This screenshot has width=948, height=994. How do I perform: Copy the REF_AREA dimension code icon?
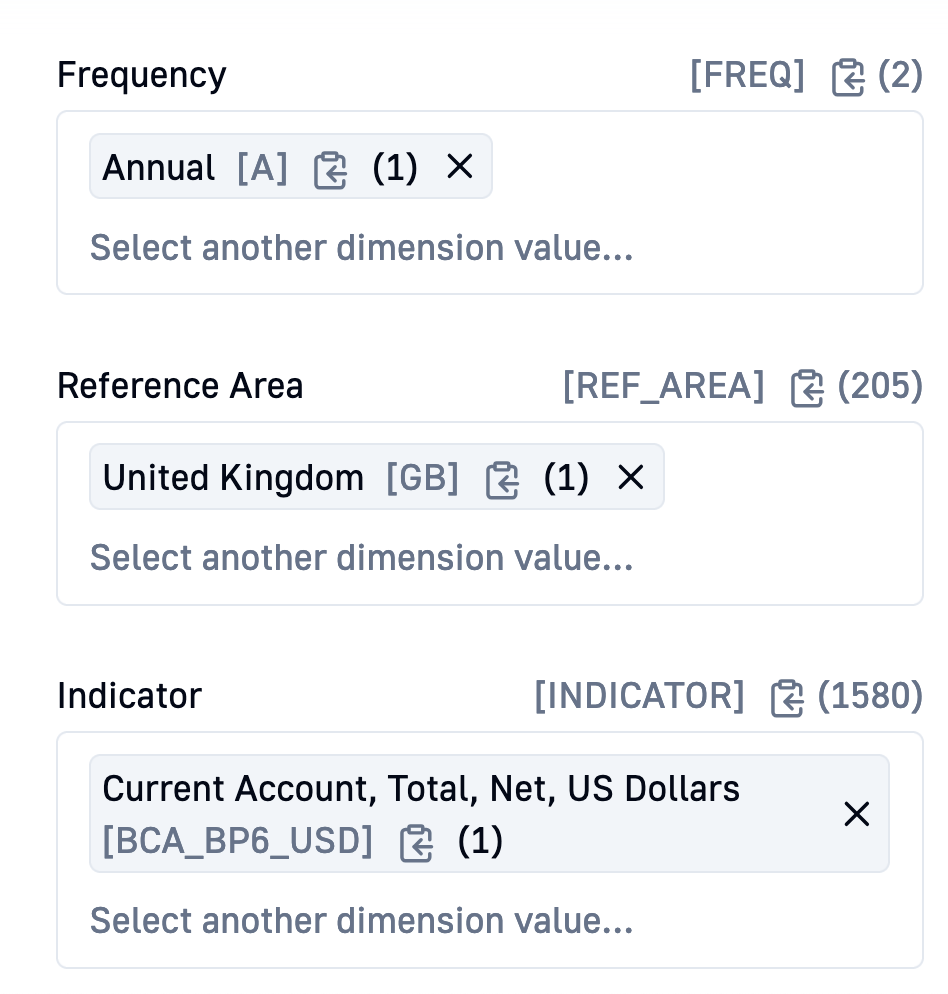807,388
